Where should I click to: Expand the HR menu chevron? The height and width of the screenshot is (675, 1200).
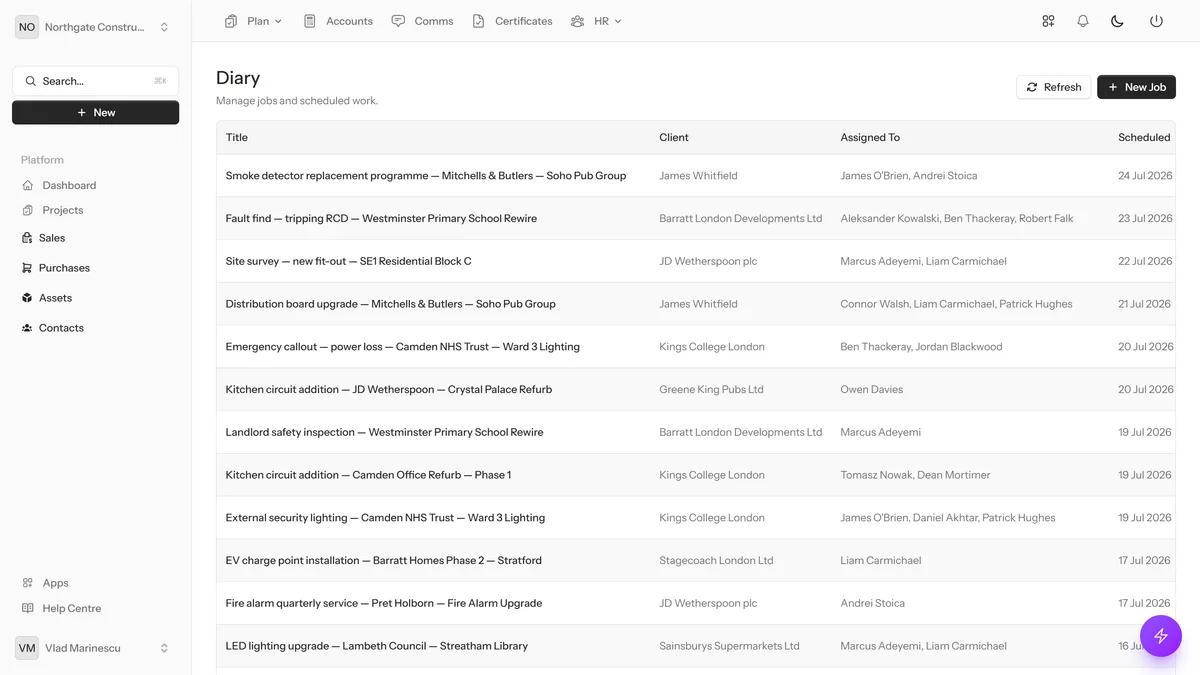pos(618,21)
